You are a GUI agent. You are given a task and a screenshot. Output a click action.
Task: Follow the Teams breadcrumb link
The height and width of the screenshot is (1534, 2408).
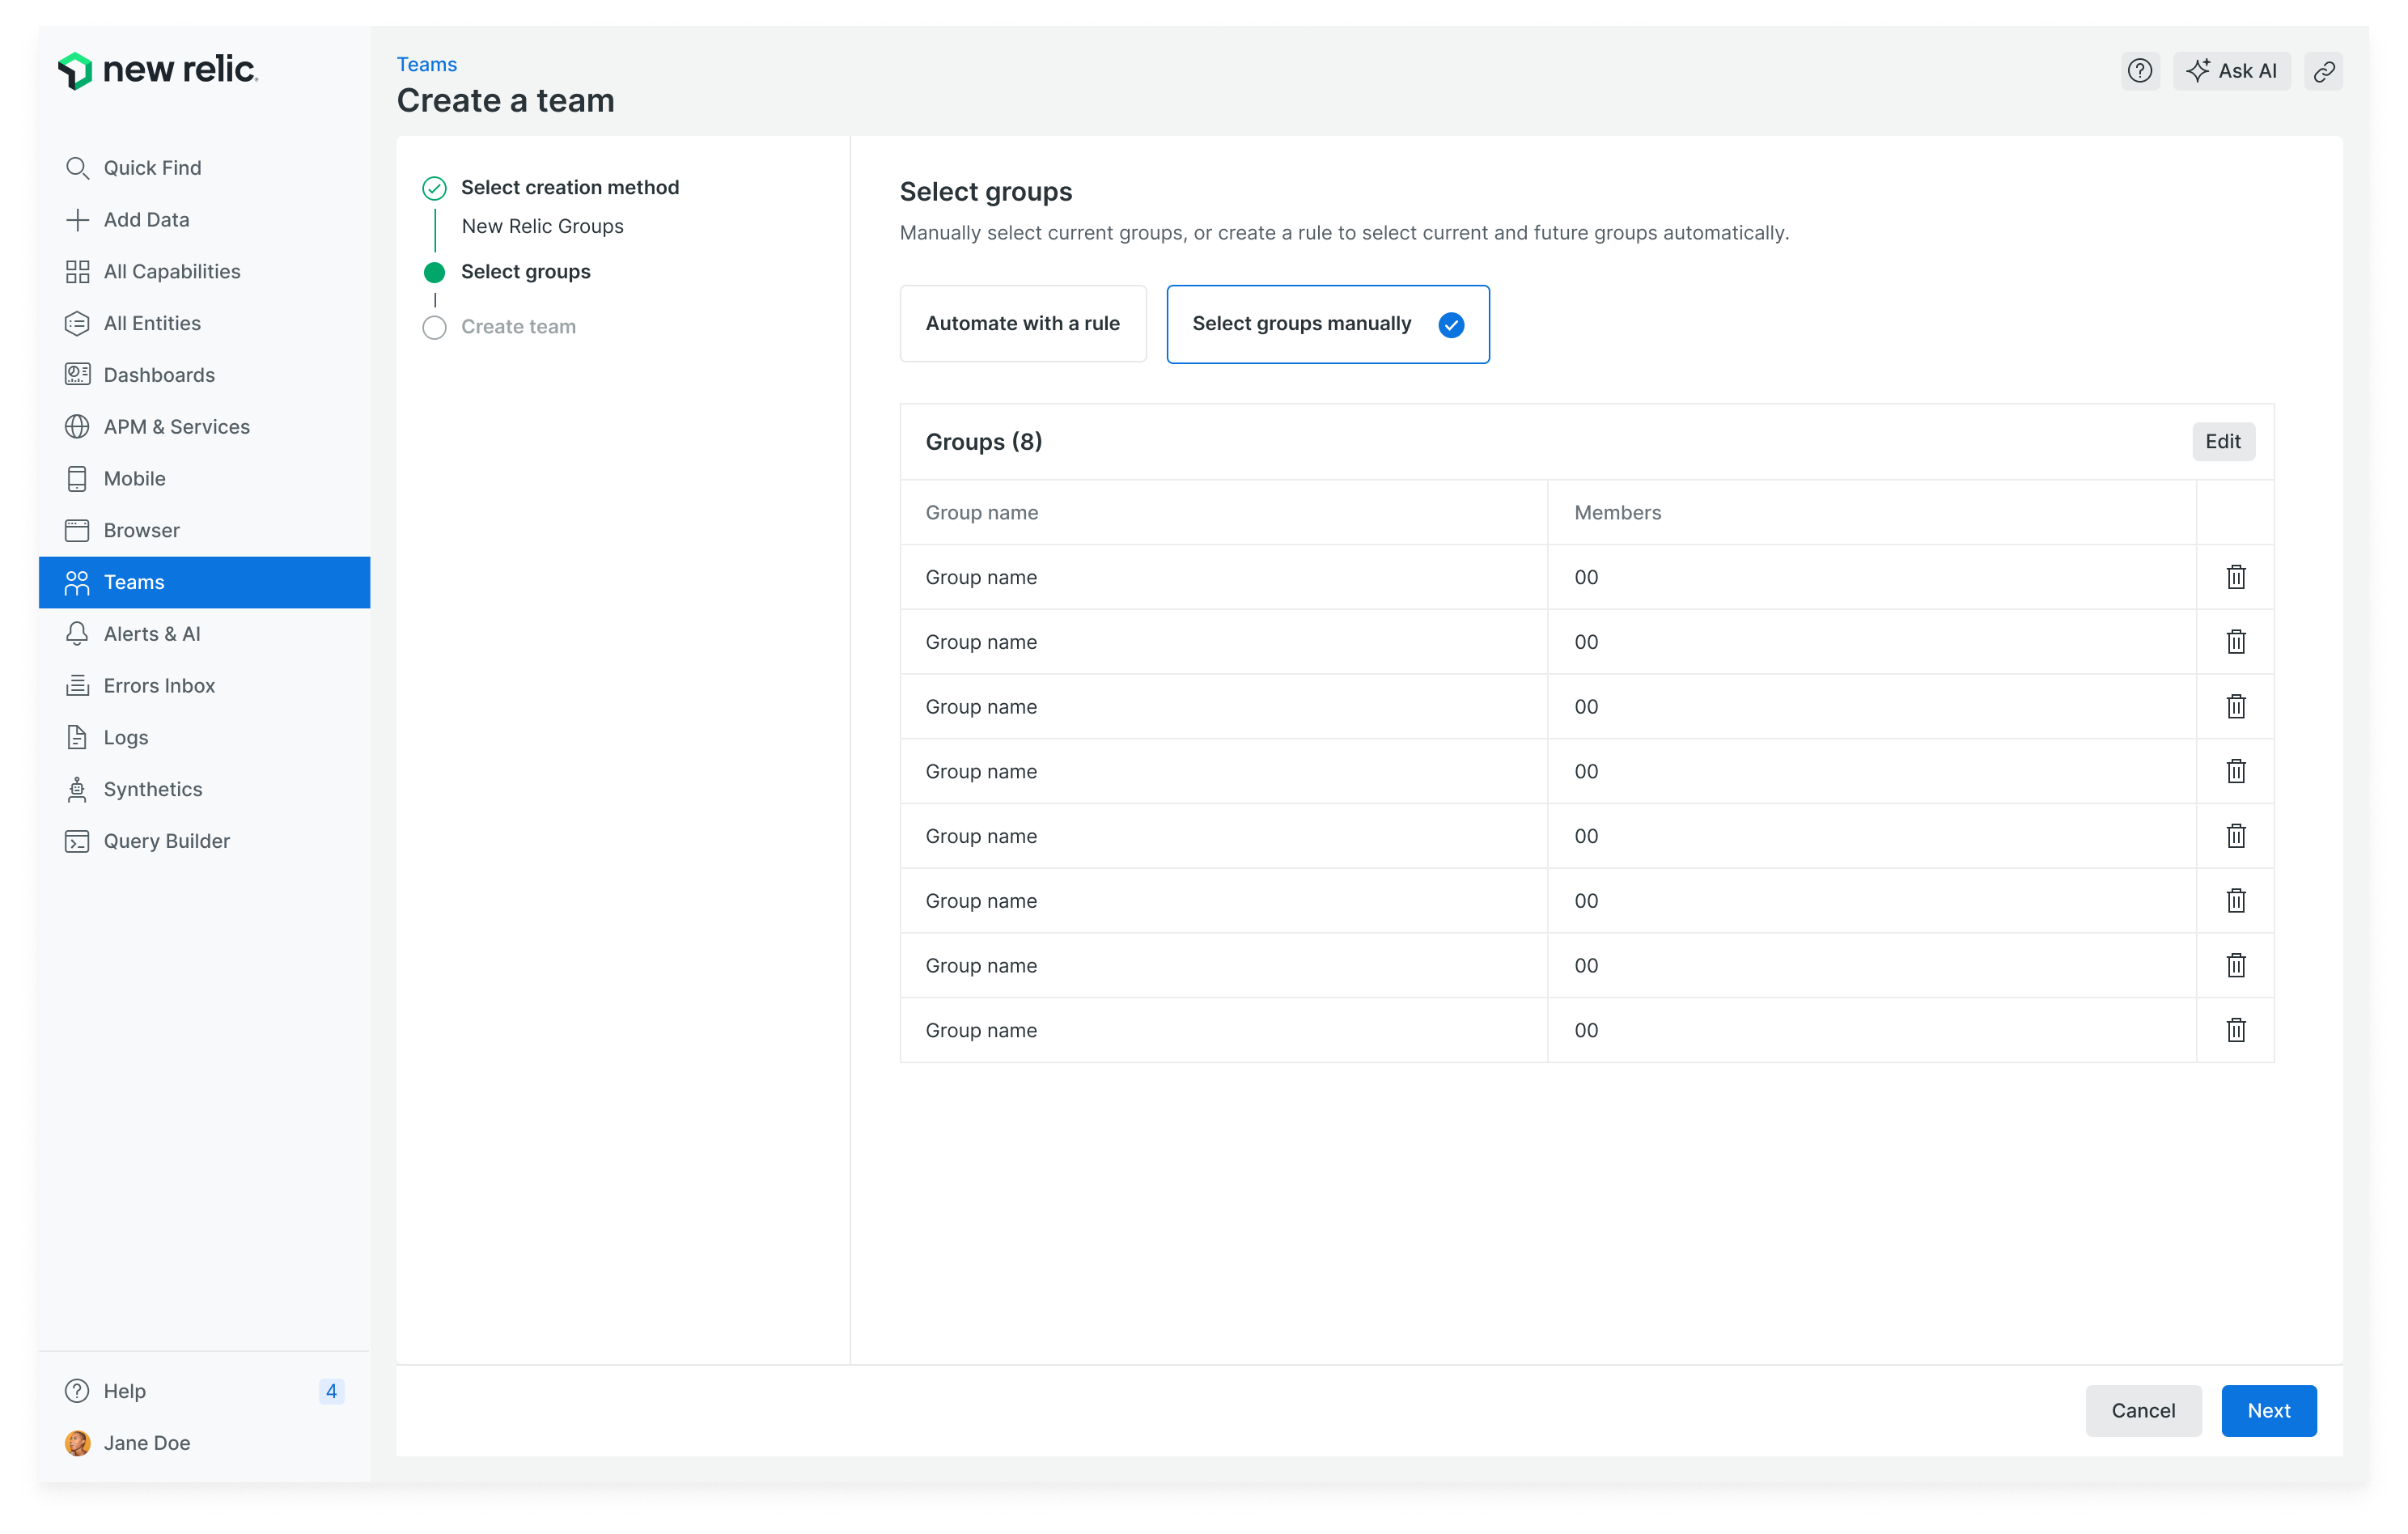pos(426,65)
